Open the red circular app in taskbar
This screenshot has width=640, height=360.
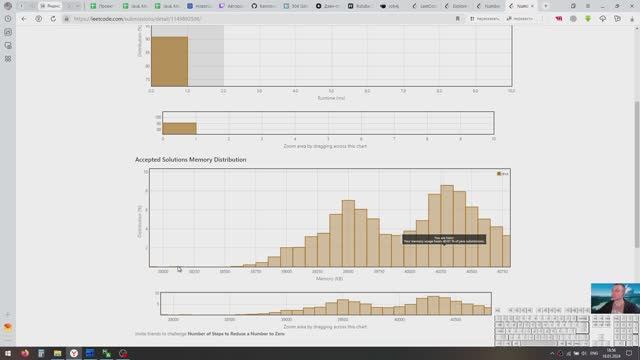(123, 353)
